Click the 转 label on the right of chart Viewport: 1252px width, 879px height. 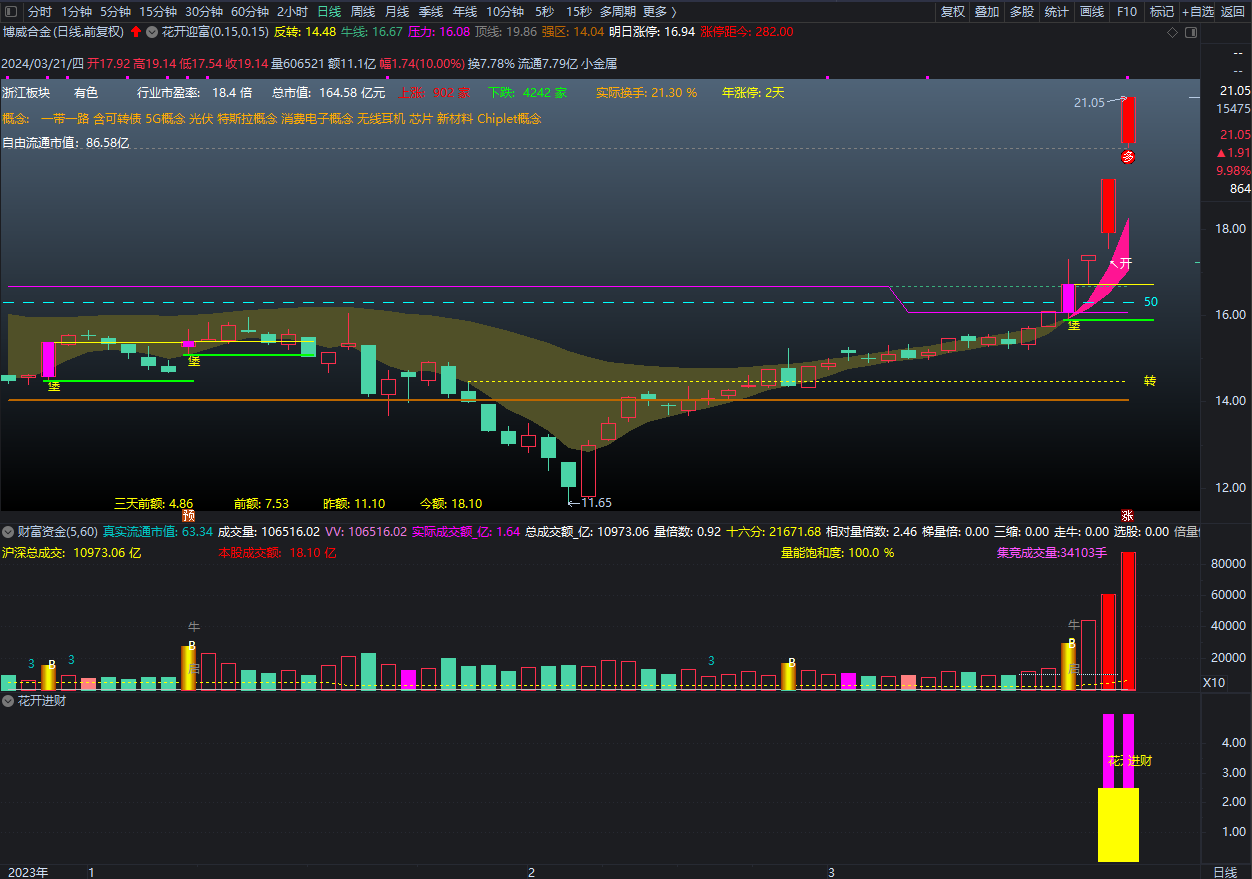[1150, 381]
